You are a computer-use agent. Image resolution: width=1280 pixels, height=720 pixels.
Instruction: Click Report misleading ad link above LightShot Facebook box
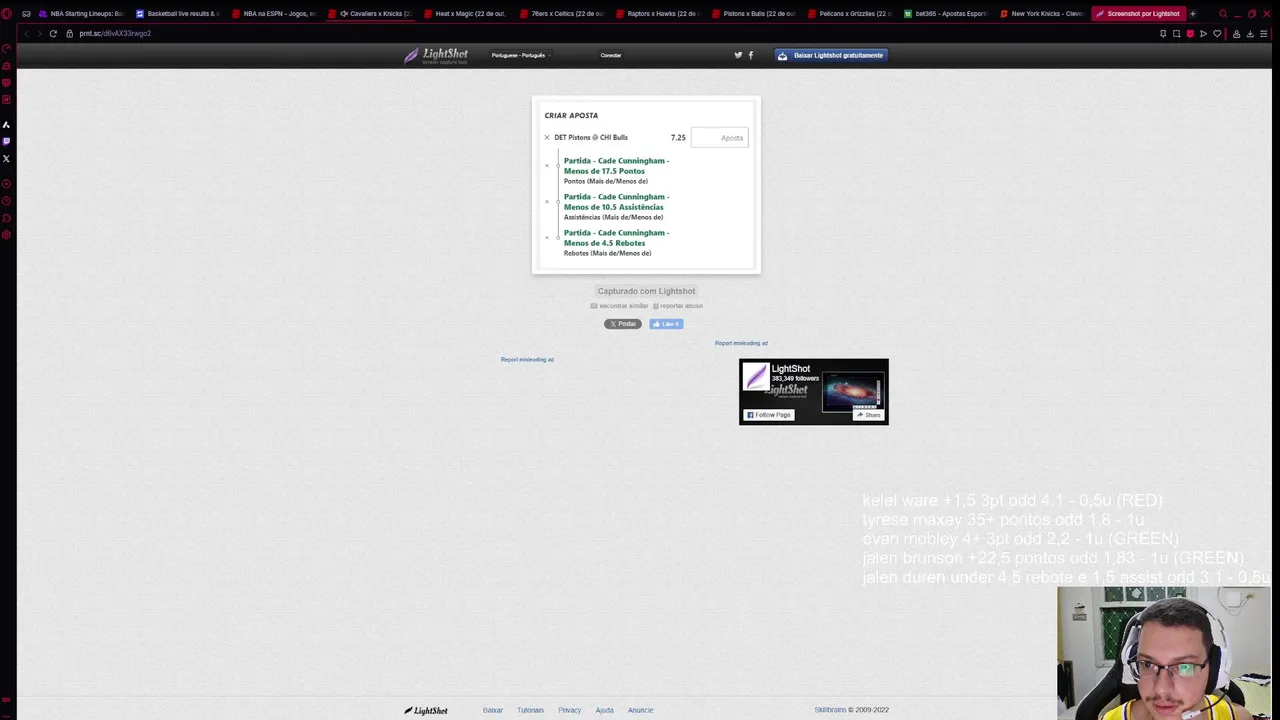point(741,343)
